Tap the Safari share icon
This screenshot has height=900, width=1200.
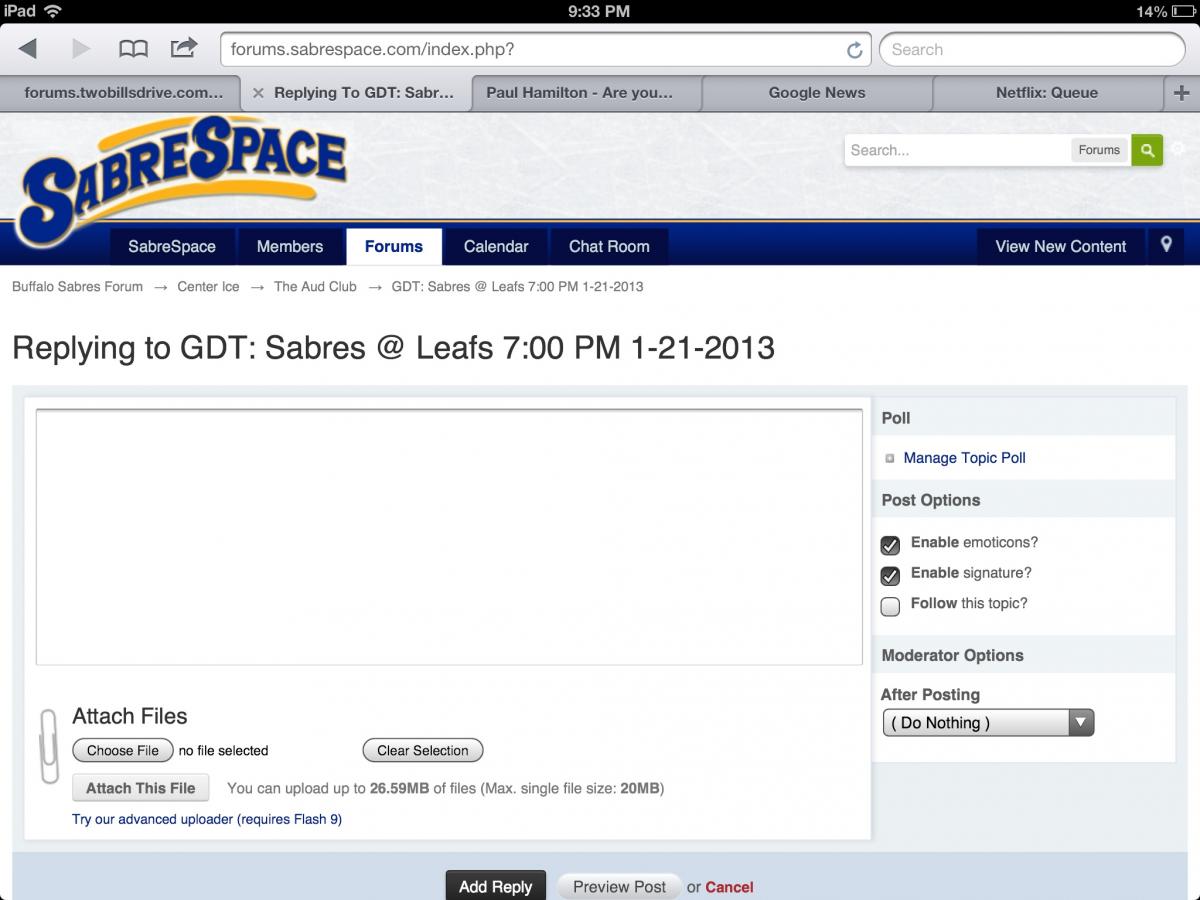[x=184, y=48]
